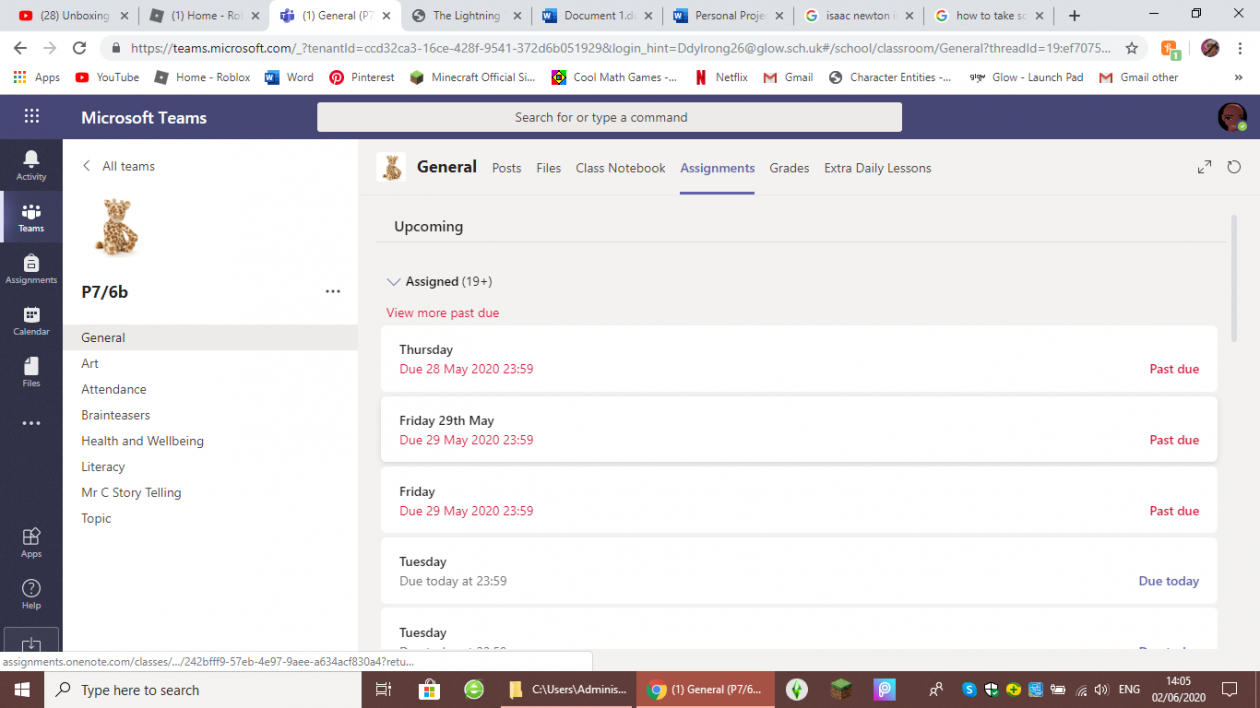Click the browser address bar
The height and width of the screenshot is (708, 1260).
click(x=620, y=48)
